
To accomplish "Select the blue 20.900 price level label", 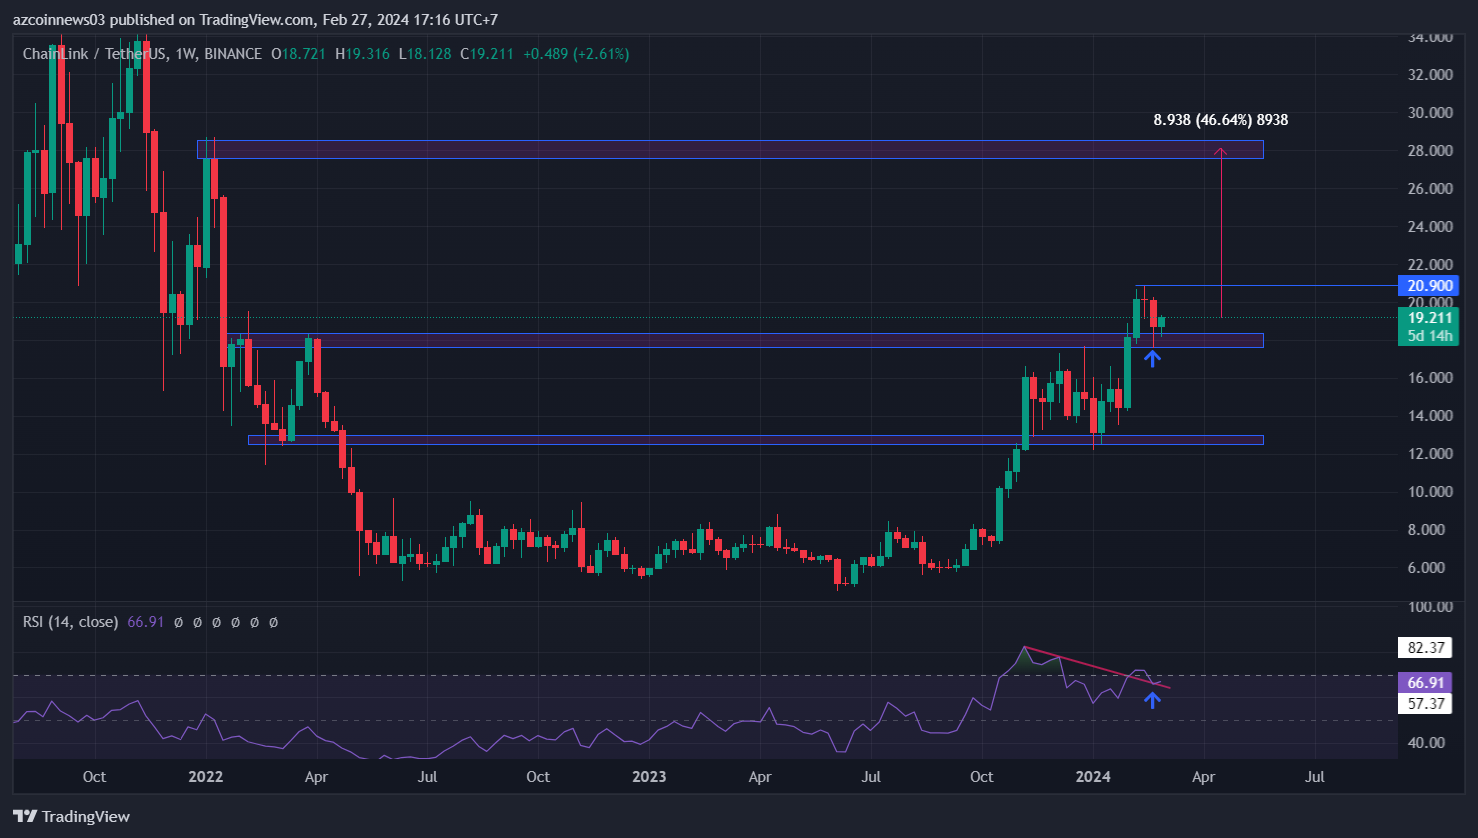I will [x=1430, y=286].
